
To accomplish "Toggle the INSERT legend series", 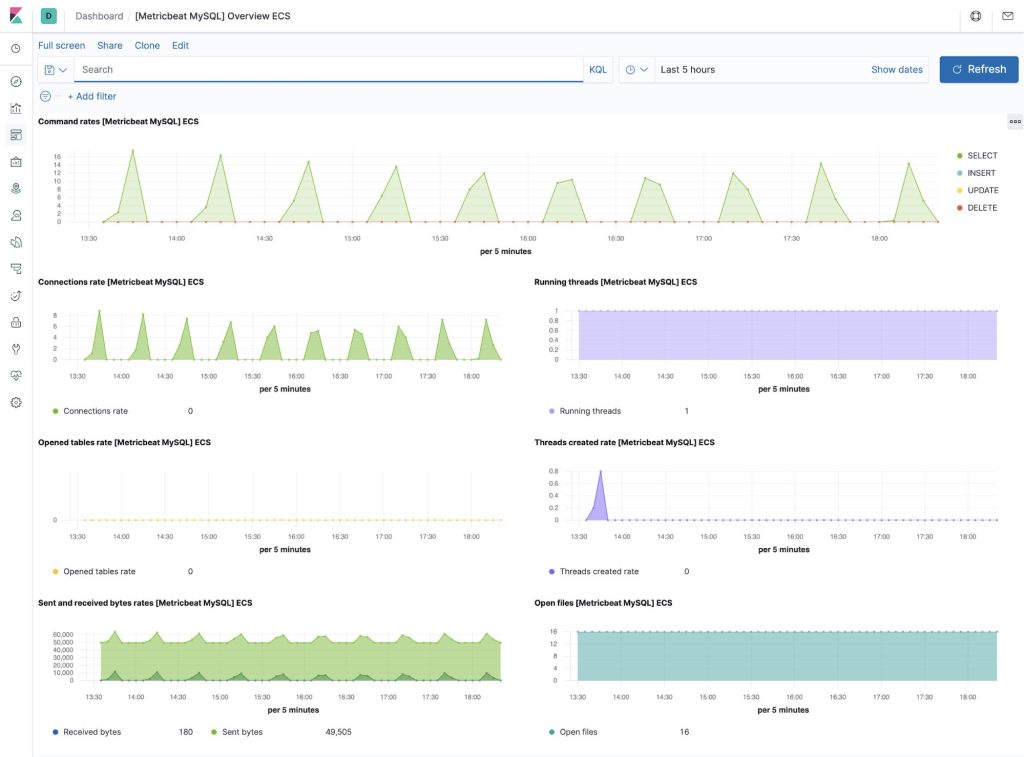I will click(976, 173).
